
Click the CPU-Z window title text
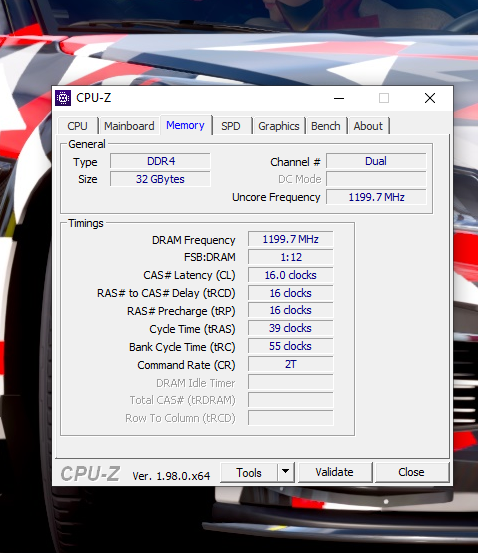coord(93,98)
